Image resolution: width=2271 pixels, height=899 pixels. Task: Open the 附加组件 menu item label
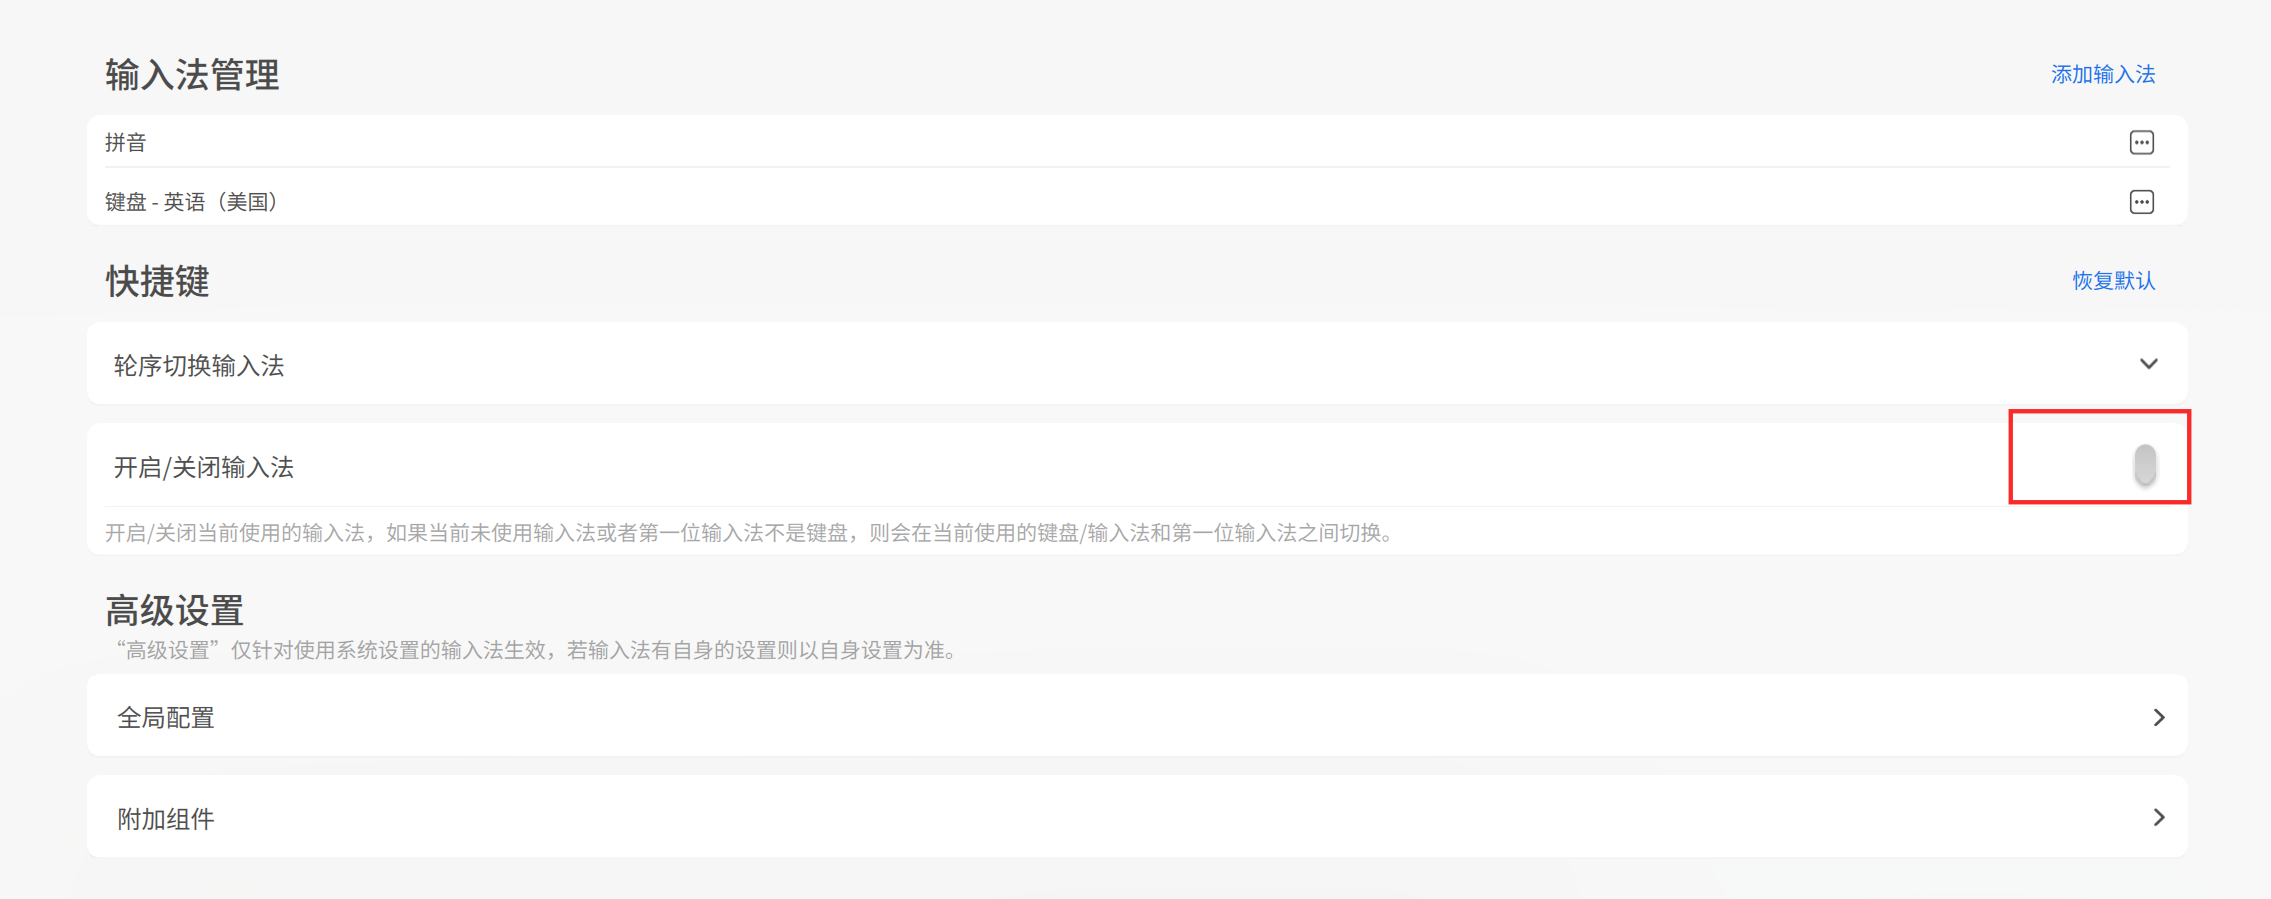pyautogui.click(x=166, y=819)
